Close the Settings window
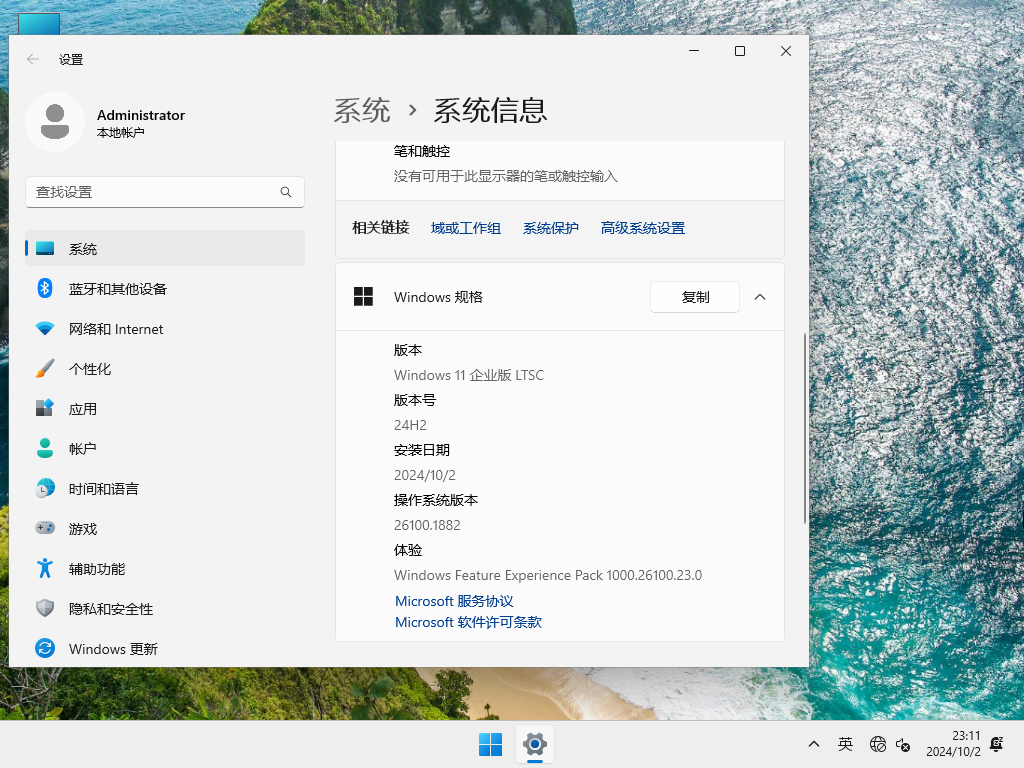The image size is (1024, 768). 786,51
